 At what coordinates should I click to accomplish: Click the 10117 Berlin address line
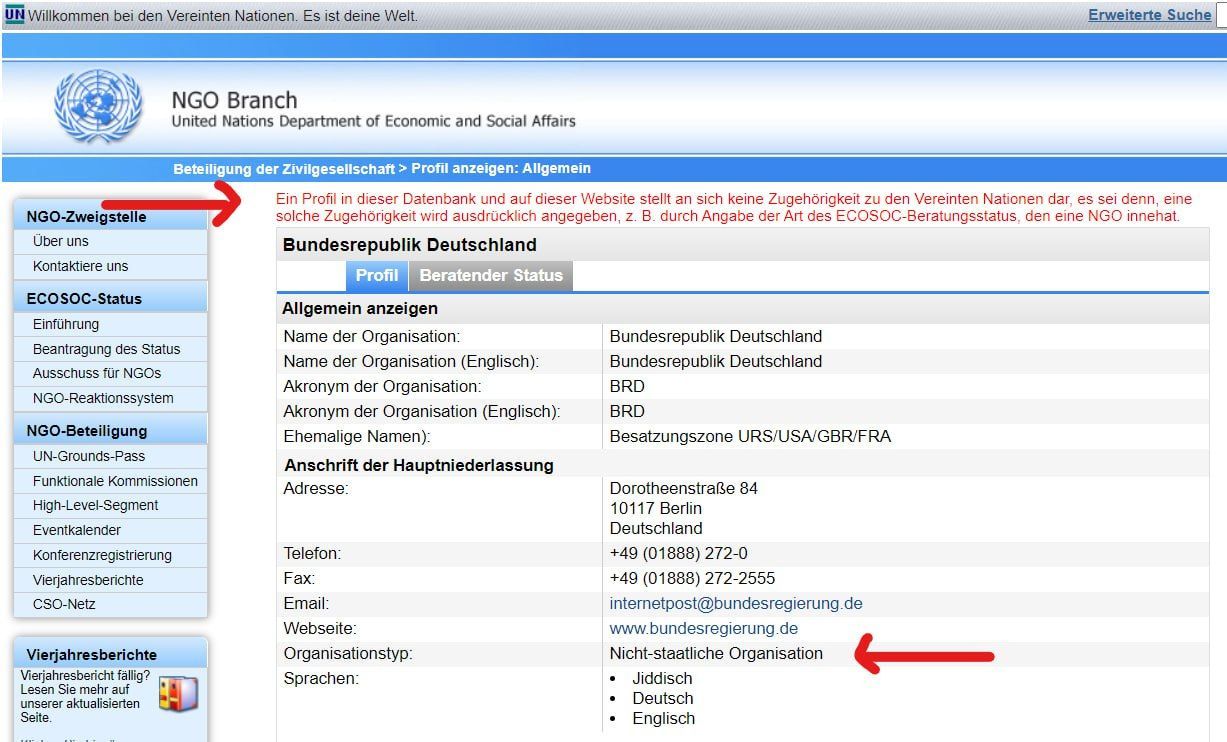[x=656, y=508]
